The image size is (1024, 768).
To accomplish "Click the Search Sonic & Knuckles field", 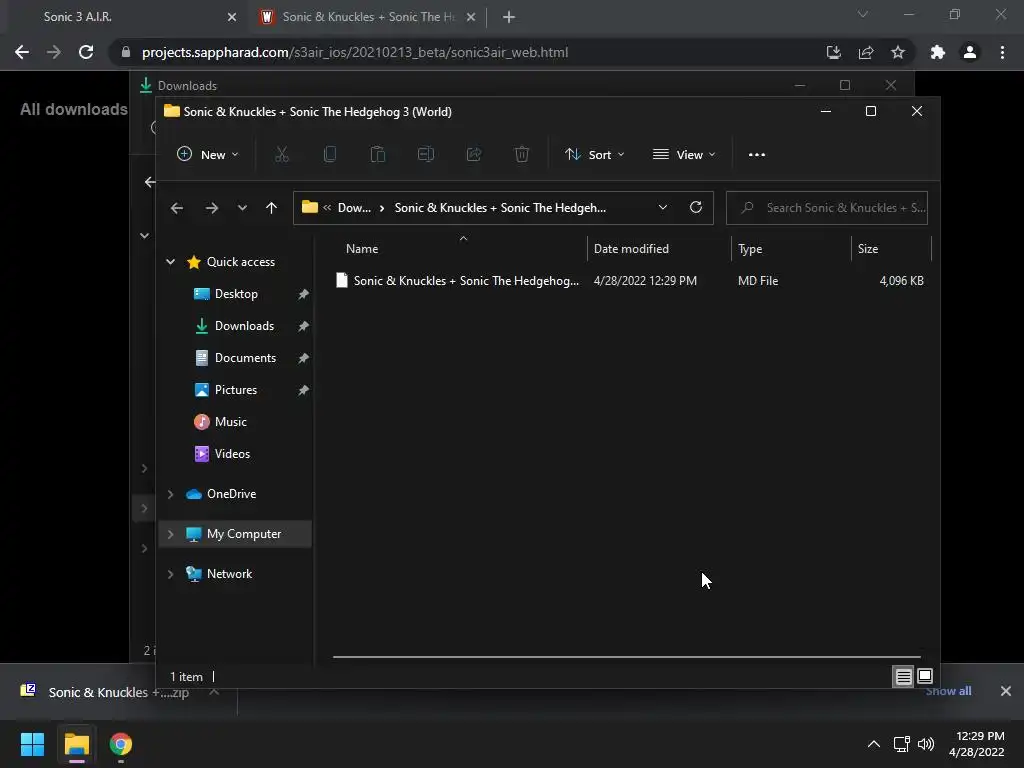I will [827, 208].
